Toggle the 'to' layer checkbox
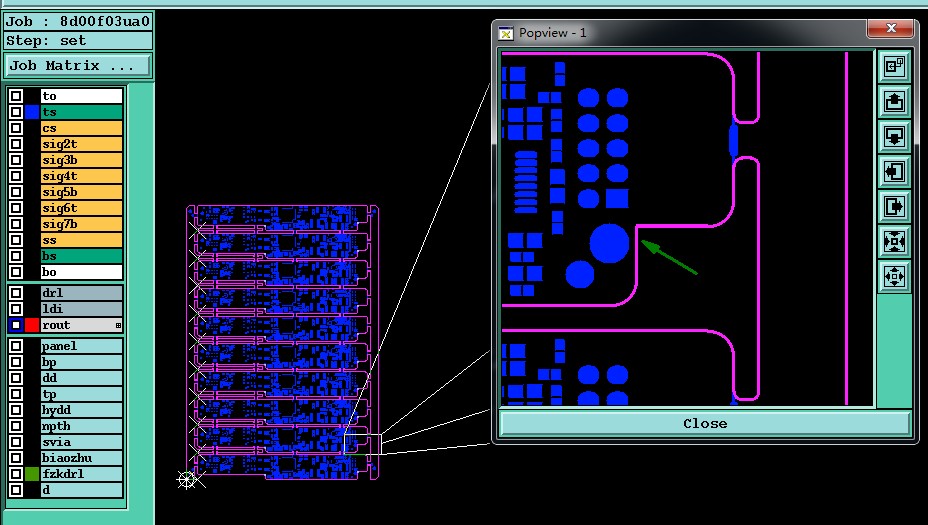The image size is (928, 525). tap(16, 96)
